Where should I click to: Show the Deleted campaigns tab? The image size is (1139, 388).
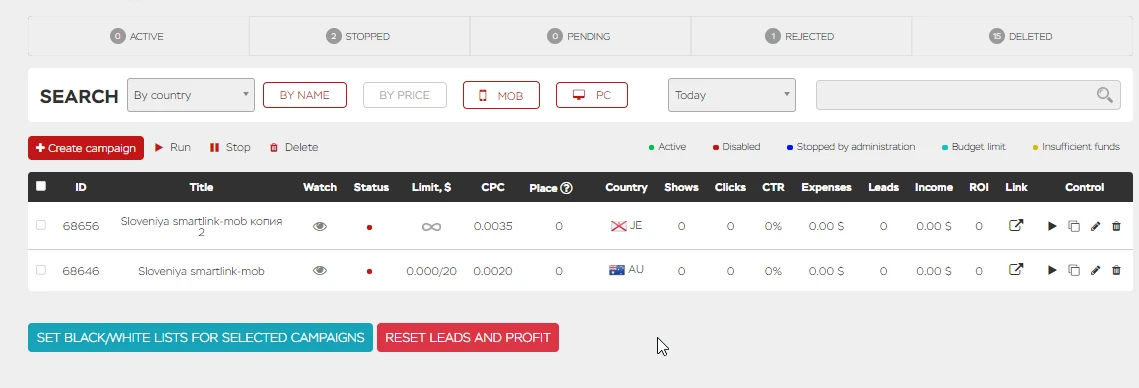pyautogui.click(x=1022, y=36)
